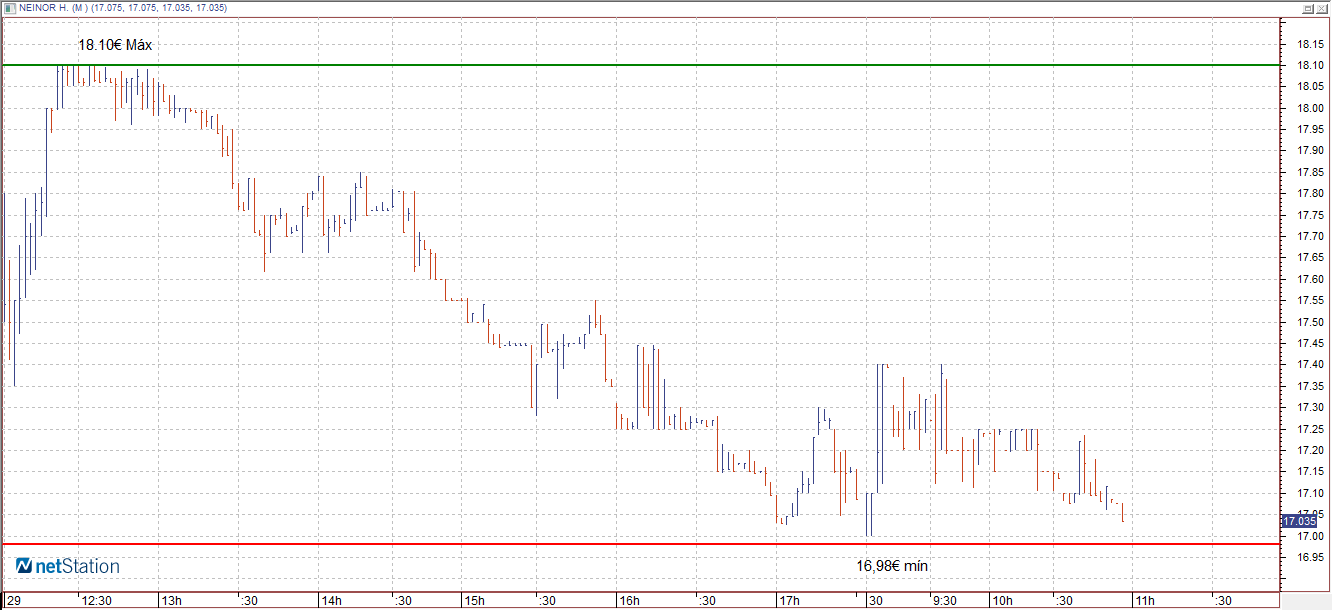The height and width of the screenshot is (610, 1332).
Task: Click the 16h time axis label
Action: point(629,601)
